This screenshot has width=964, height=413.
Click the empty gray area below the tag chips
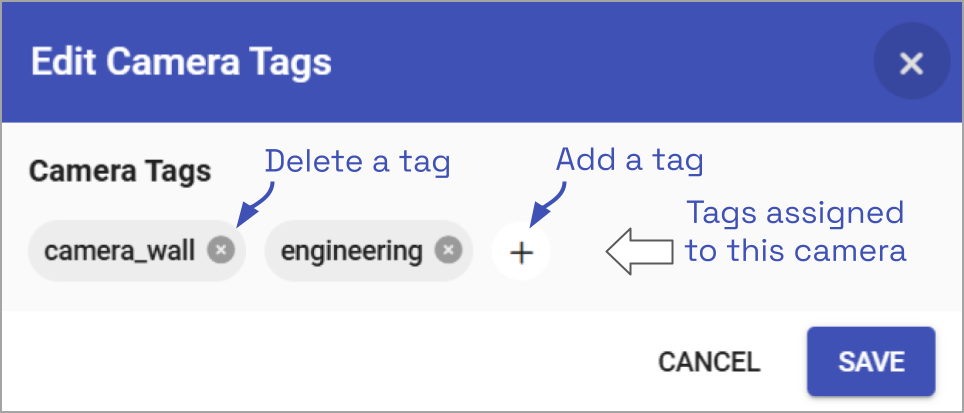point(300,295)
